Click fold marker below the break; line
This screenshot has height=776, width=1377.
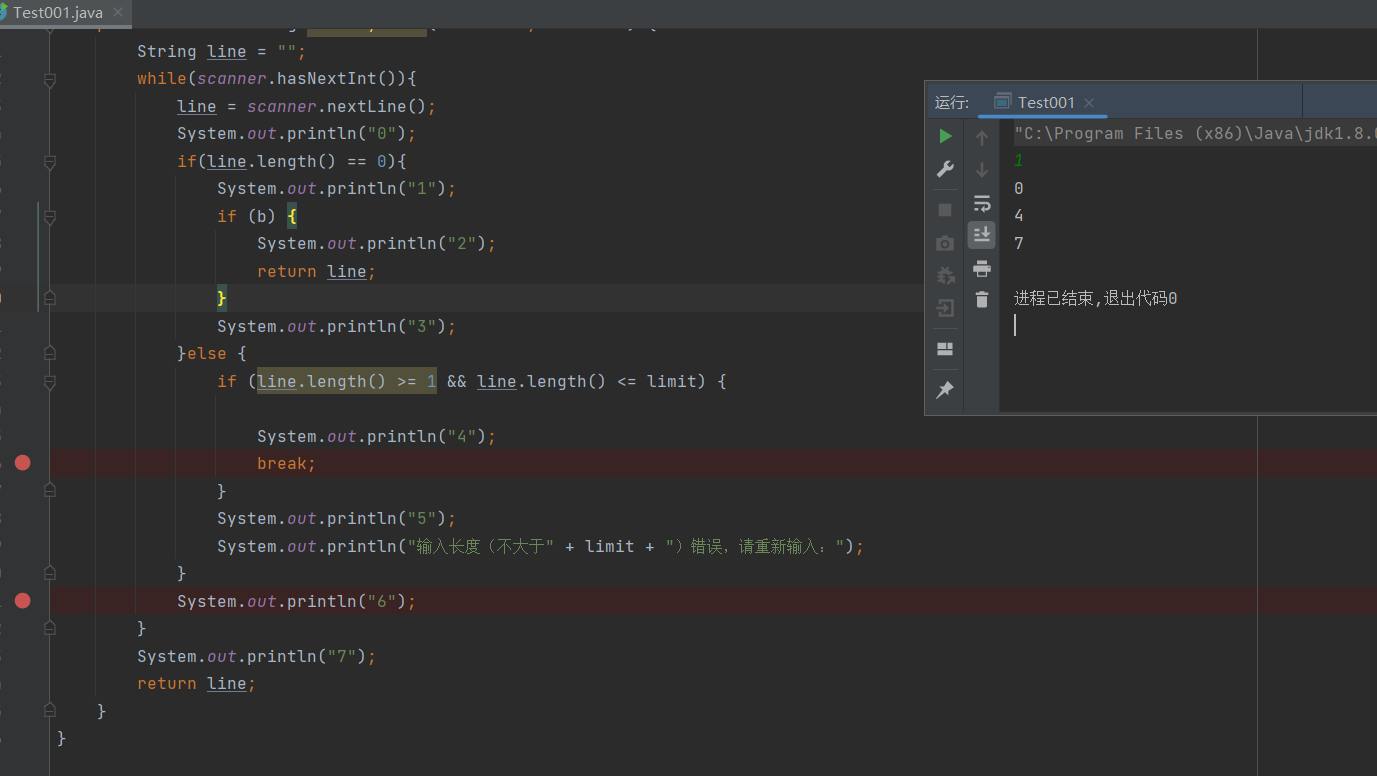click(49, 490)
